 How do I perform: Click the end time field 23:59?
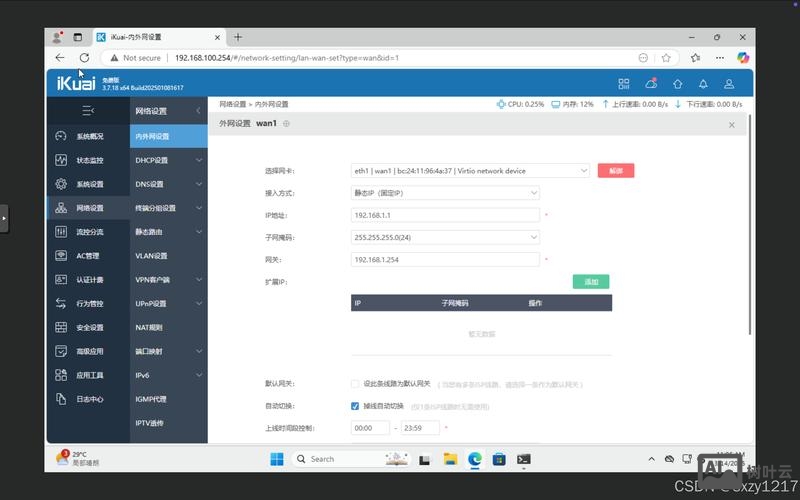pos(420,428)
